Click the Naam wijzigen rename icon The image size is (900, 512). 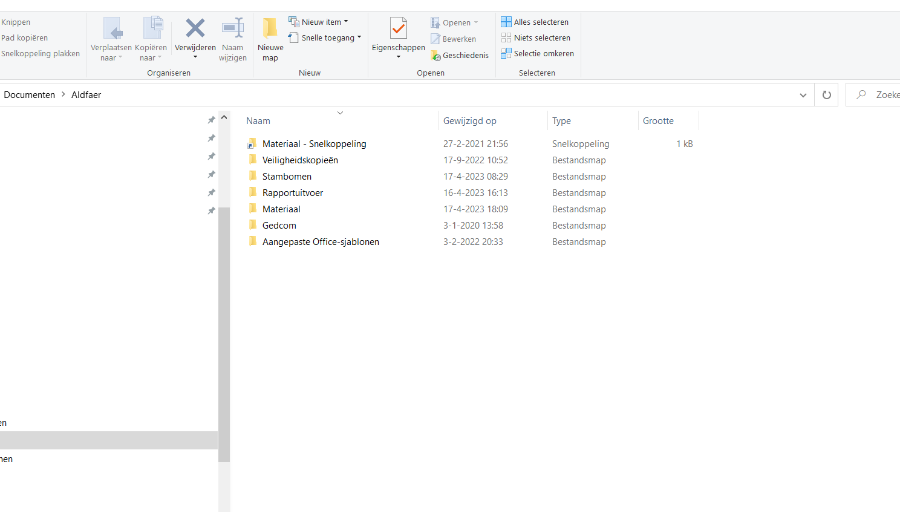pyautogui.click(x=232, y=29)
